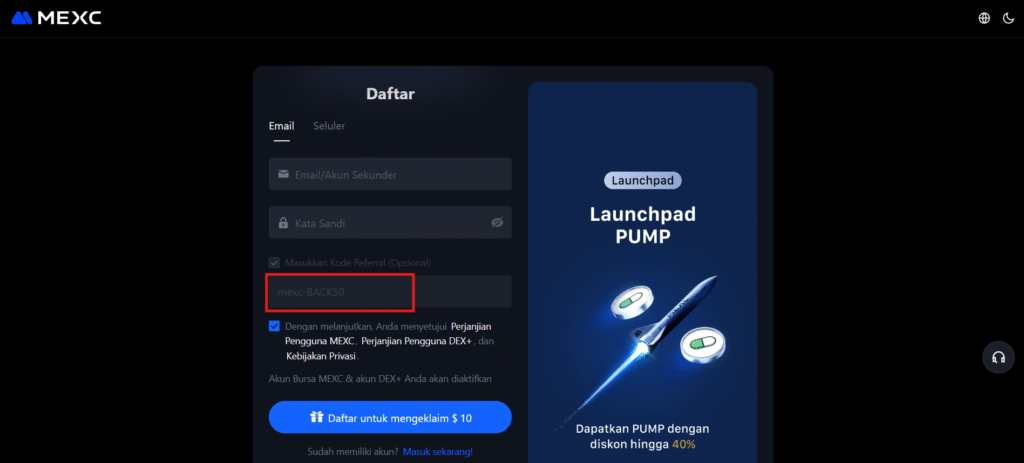Click the mexc-BACK50 referral code field

point(390,292)
